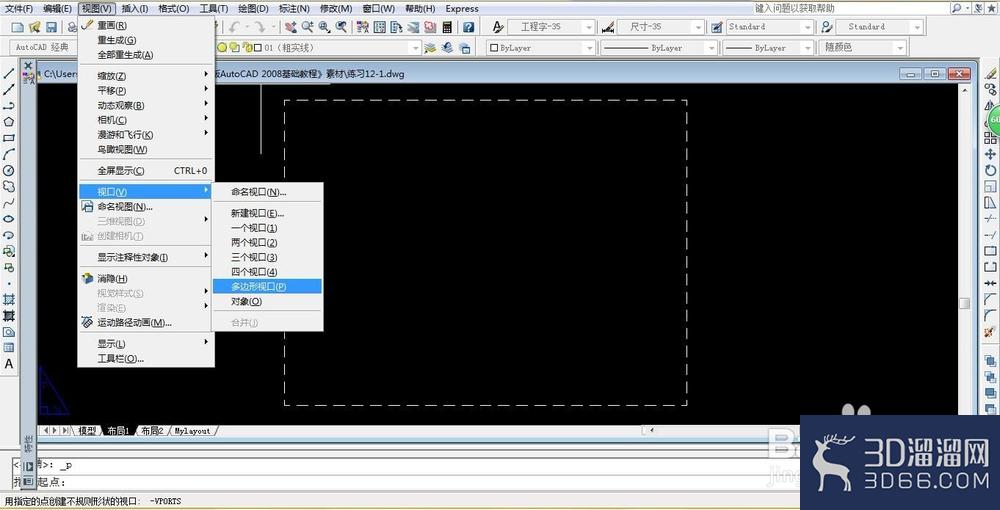Open the 插入(I) menu
1000x510 pixels.
click(x=135, y=9)
